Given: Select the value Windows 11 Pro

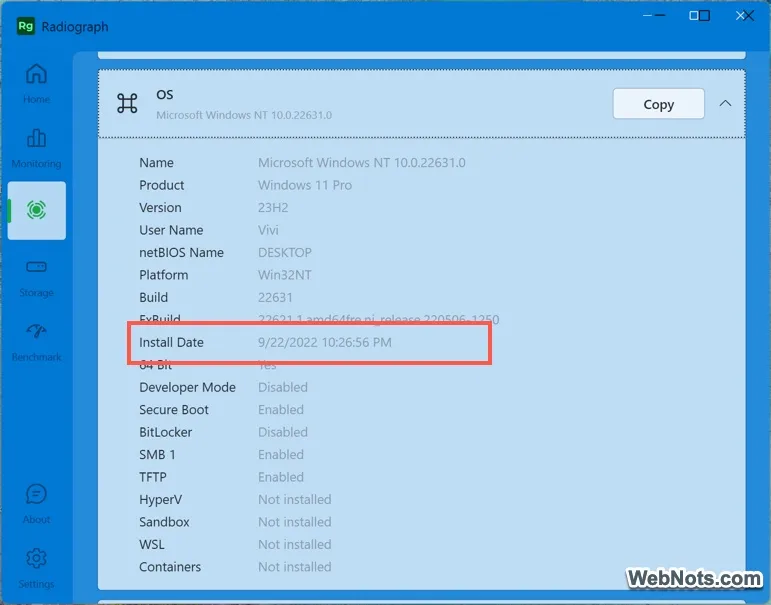Looking at the screenshot, I should point(305,185).
